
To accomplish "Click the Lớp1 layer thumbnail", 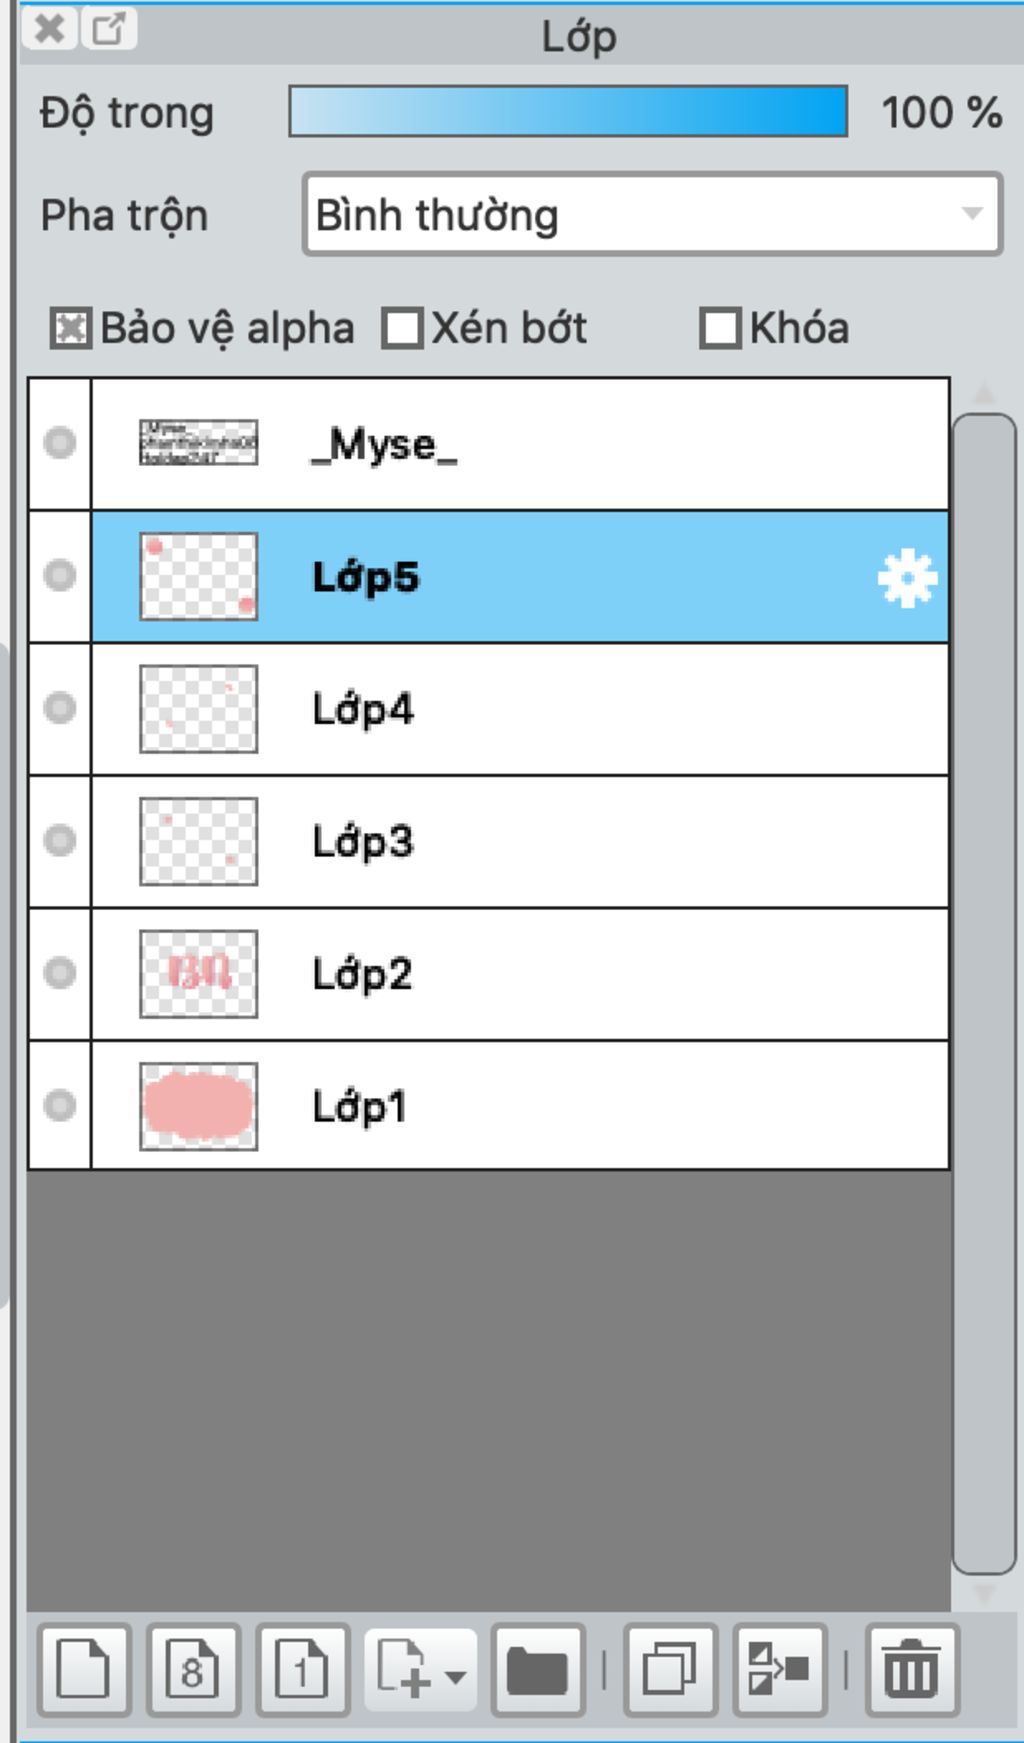I will point(198,1106).
